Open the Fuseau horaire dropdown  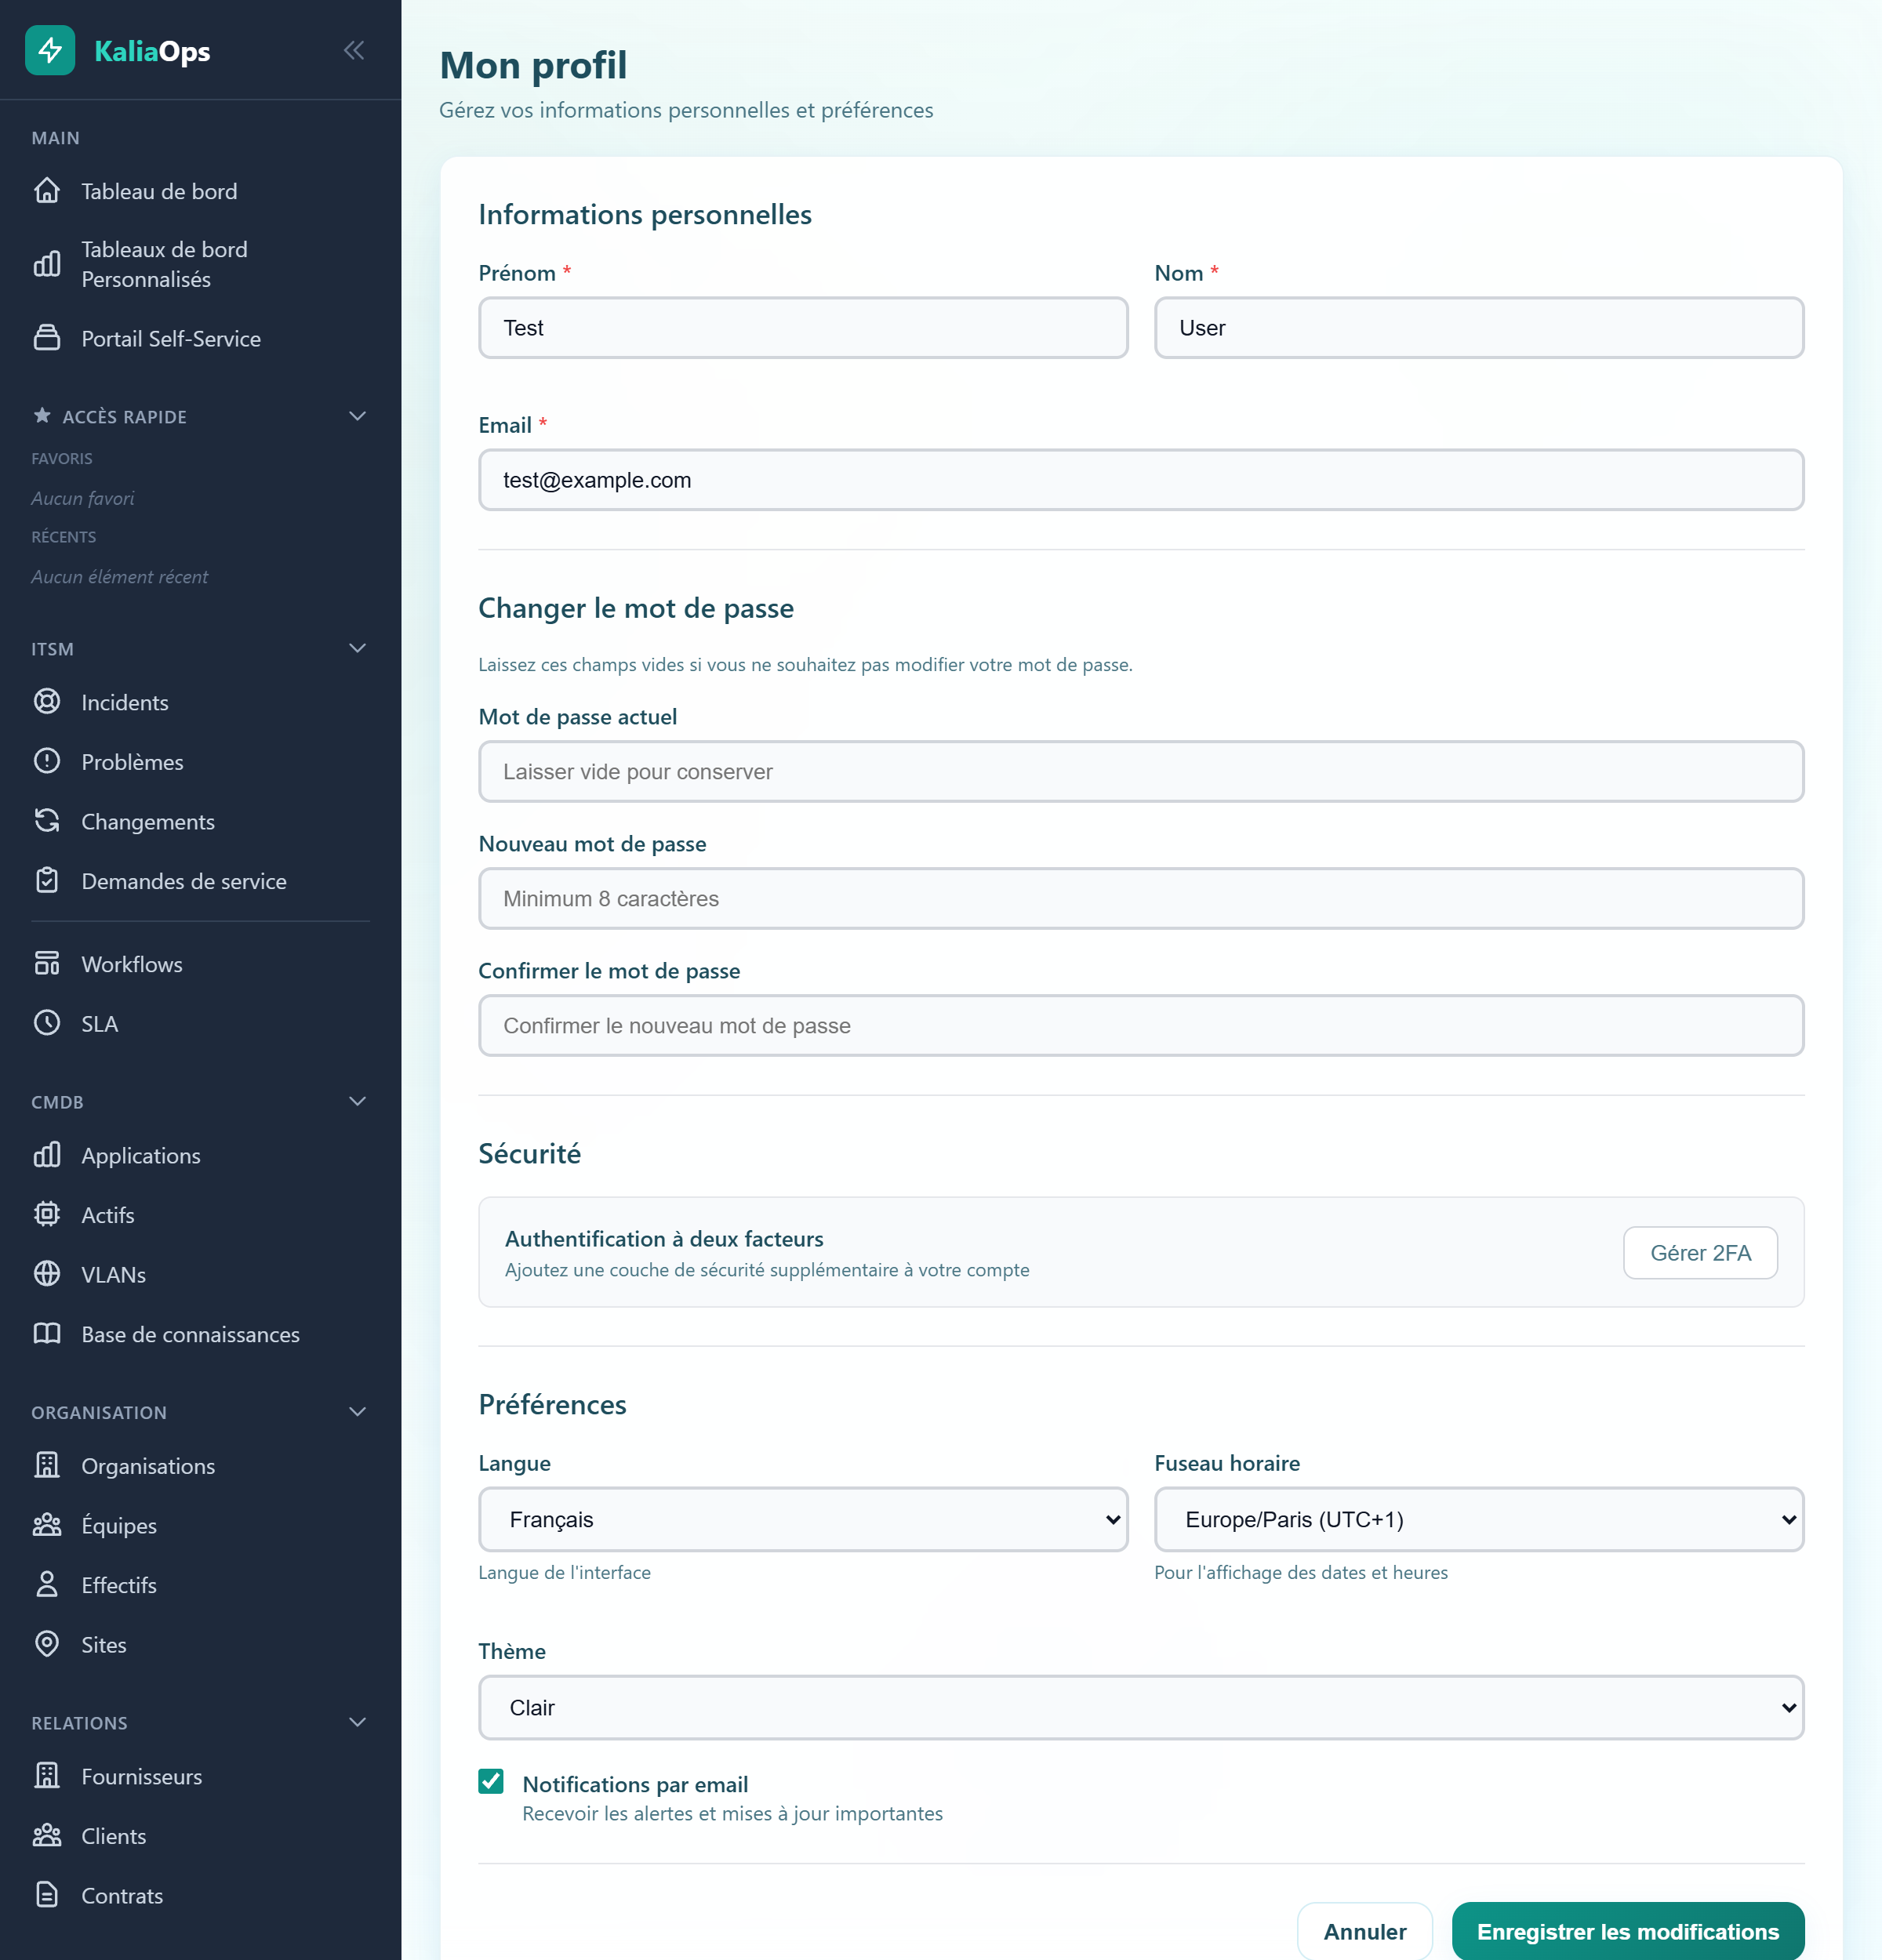(x=1478, y=1519)
